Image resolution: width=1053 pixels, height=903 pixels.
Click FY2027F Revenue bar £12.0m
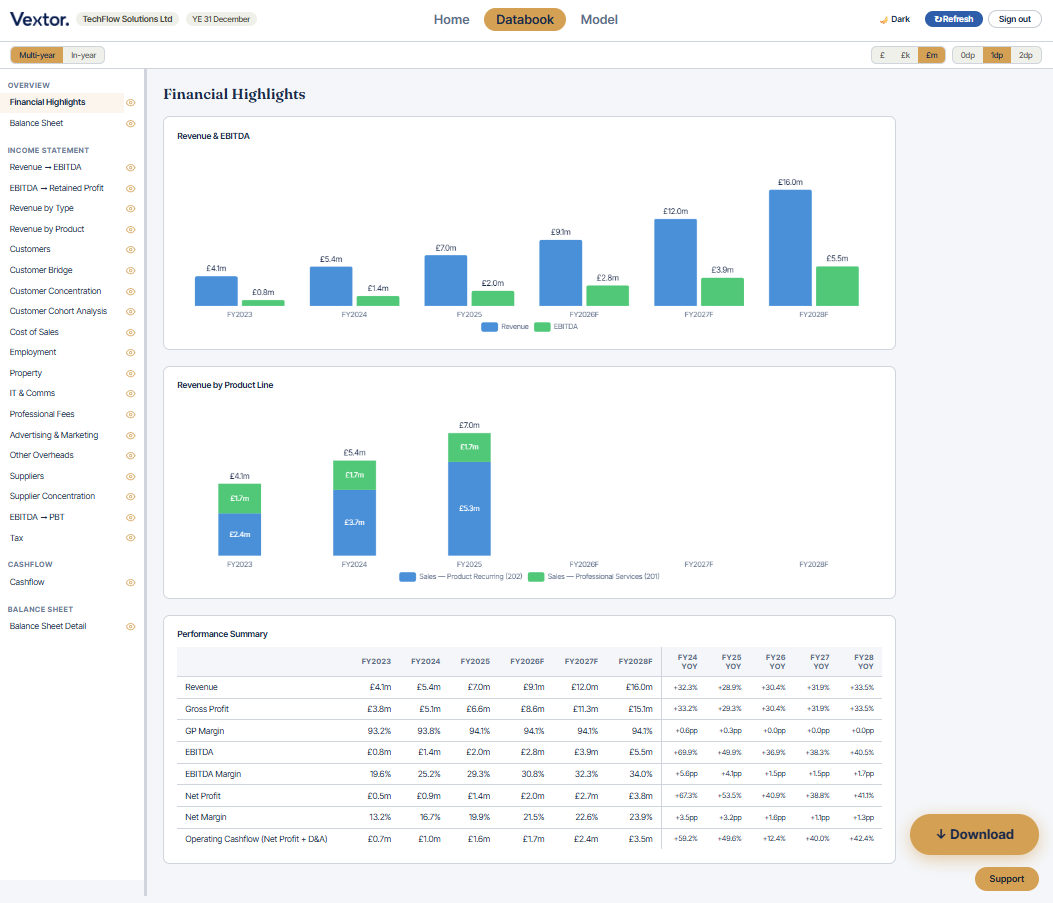tap(675, 263)
